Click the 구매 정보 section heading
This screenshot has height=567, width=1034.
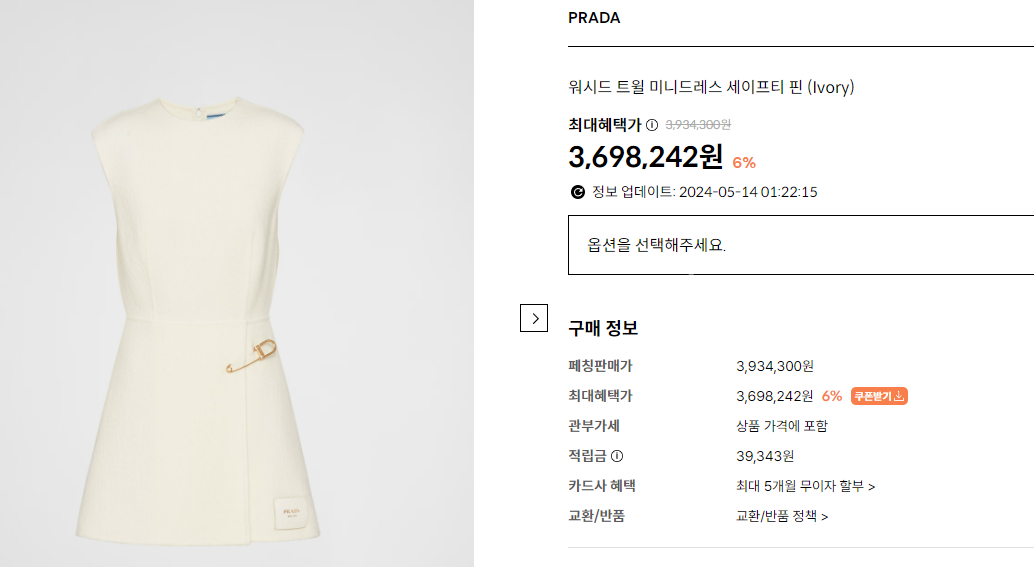(603, 328)
